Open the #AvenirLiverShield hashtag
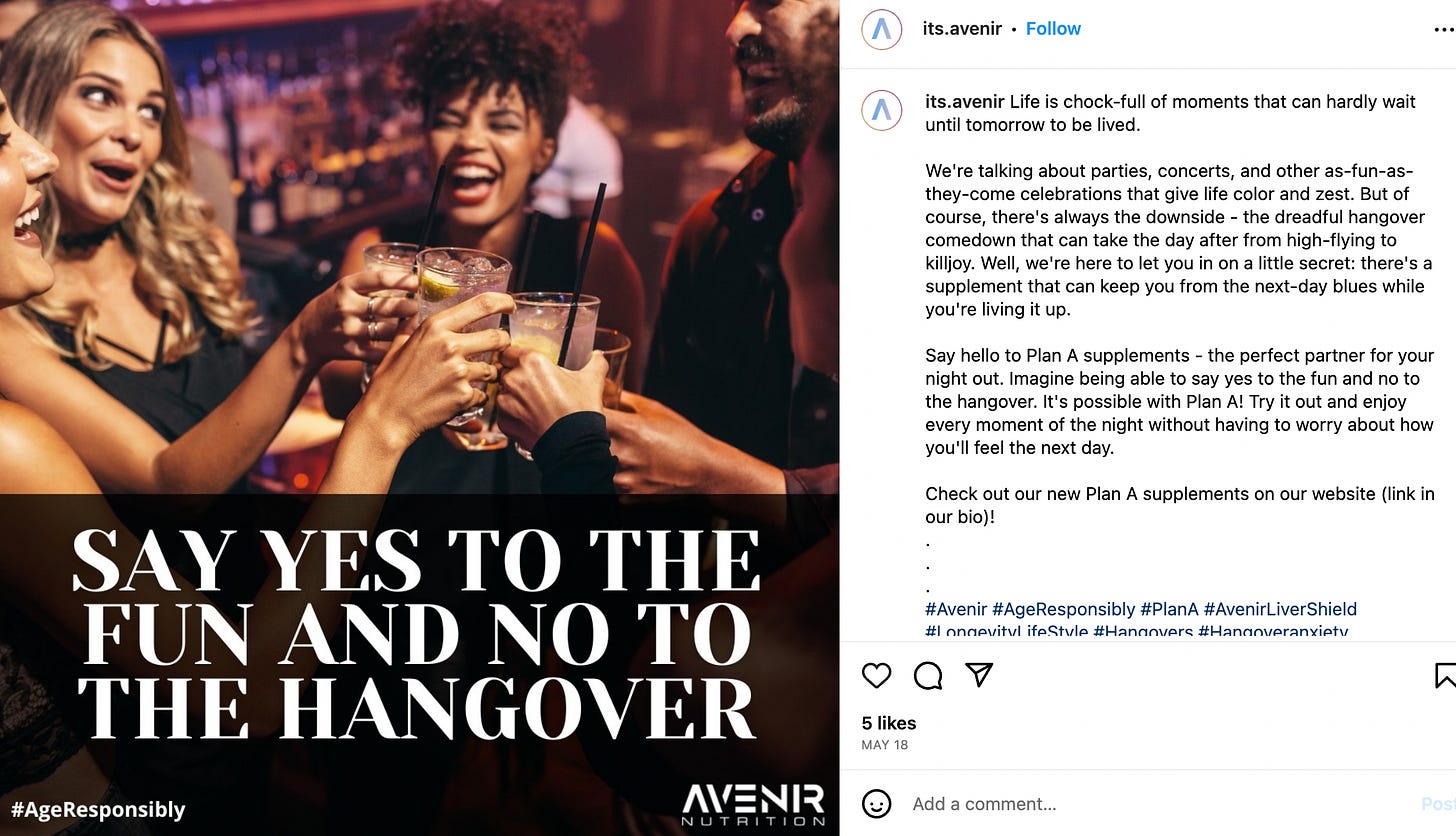The width and height of the screenshot is (1456, 836). [x=1280, y=609]
